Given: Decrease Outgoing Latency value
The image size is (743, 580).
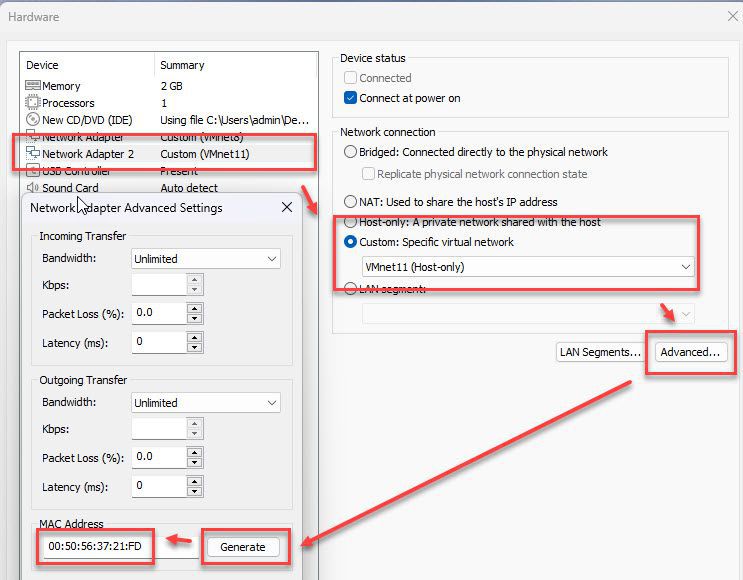Looking at the screenshot, I should (x=194, y=491).
